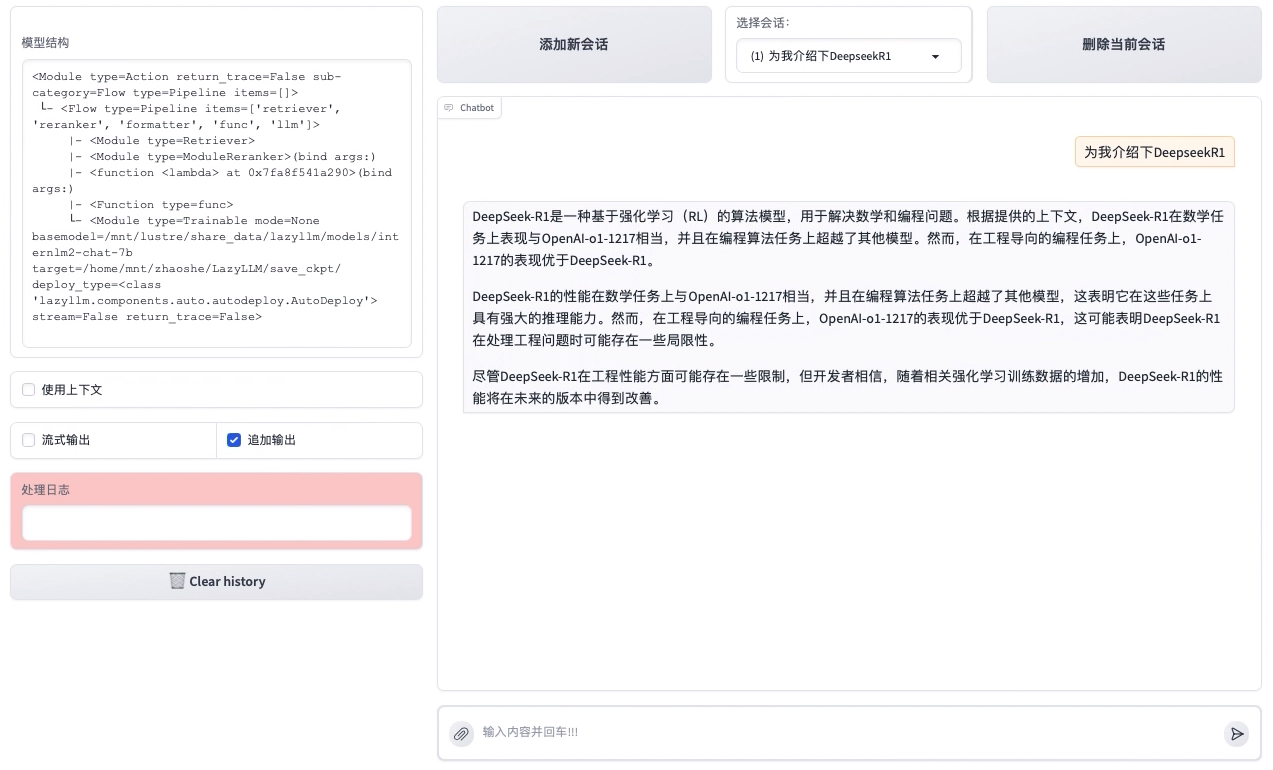Click inside the 处理日志 text box
This screenshot has height=770, width=1273.
(216, 523)
